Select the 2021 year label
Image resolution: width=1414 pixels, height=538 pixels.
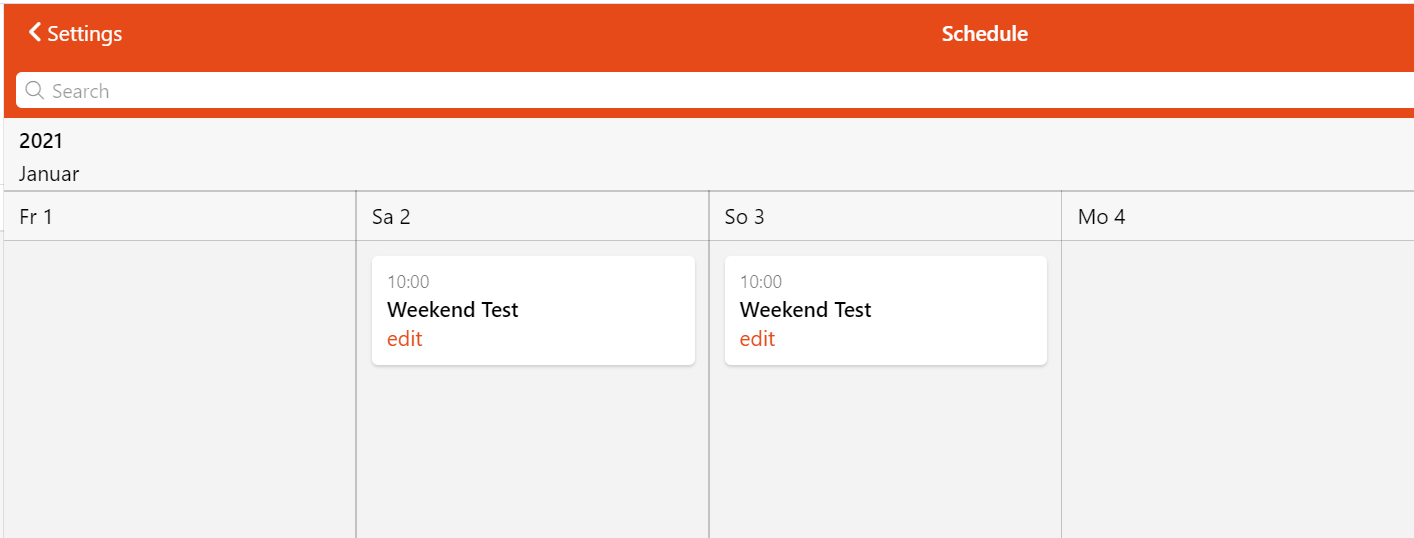[41, 141]
